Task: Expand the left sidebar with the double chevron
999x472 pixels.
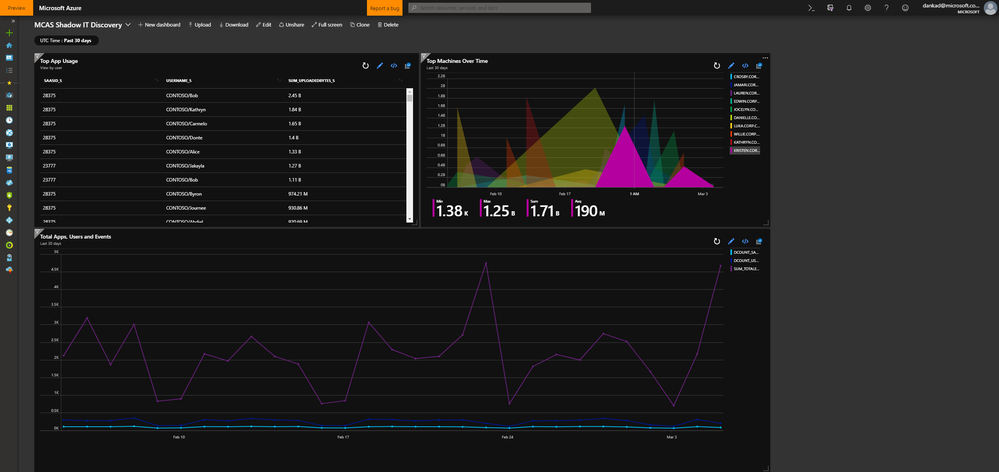Action: click(13, 21)
